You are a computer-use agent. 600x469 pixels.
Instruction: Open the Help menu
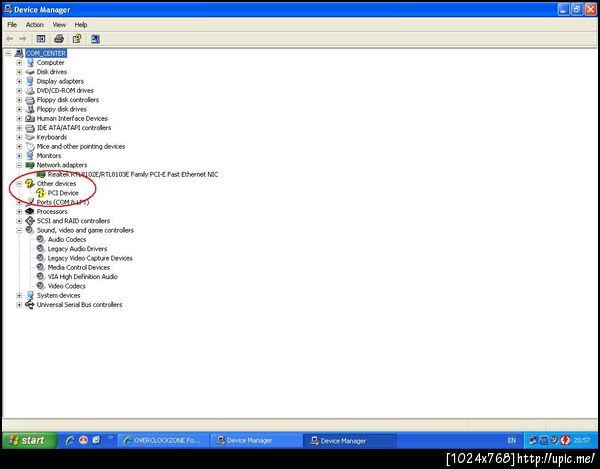click(81, 24)
